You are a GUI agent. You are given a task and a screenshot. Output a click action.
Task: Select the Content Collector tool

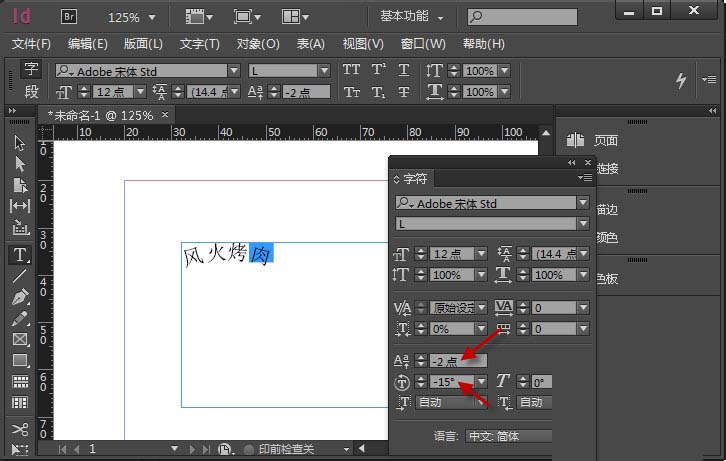coord(19,227)
